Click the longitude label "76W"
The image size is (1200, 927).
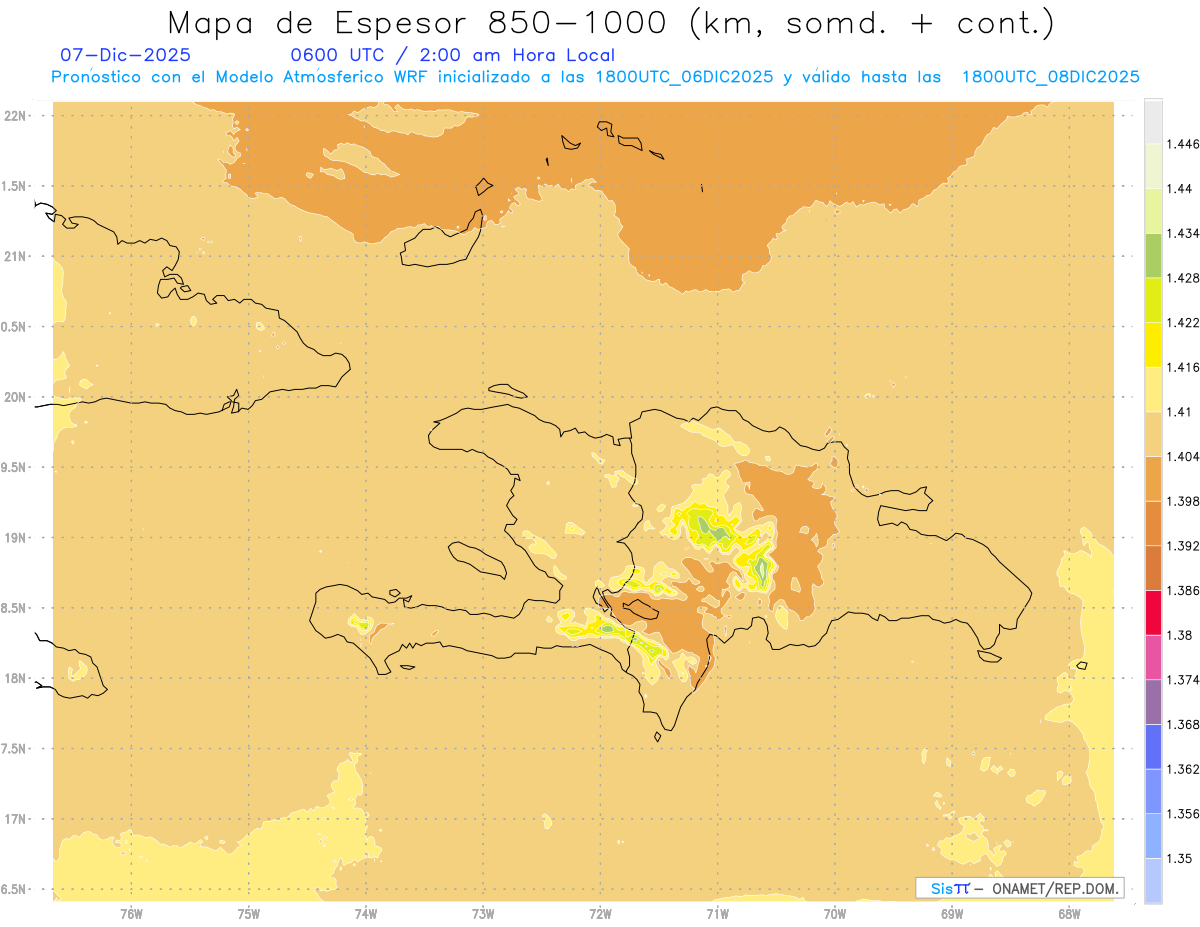click(x=131, y=913)
